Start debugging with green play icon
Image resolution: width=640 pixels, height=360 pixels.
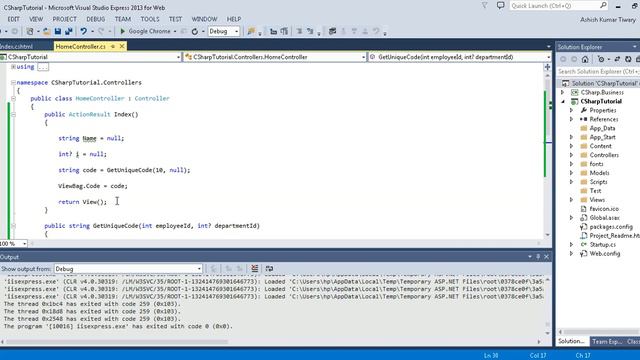pos(122,31)
